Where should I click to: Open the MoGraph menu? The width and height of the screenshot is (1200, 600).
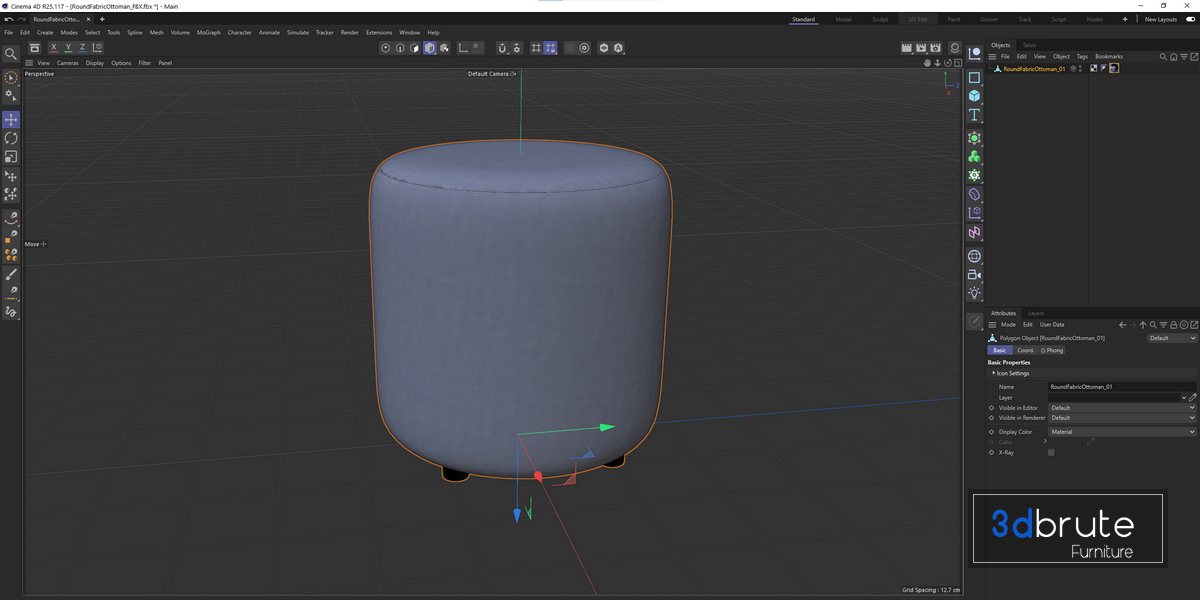[x=208, y=32]
